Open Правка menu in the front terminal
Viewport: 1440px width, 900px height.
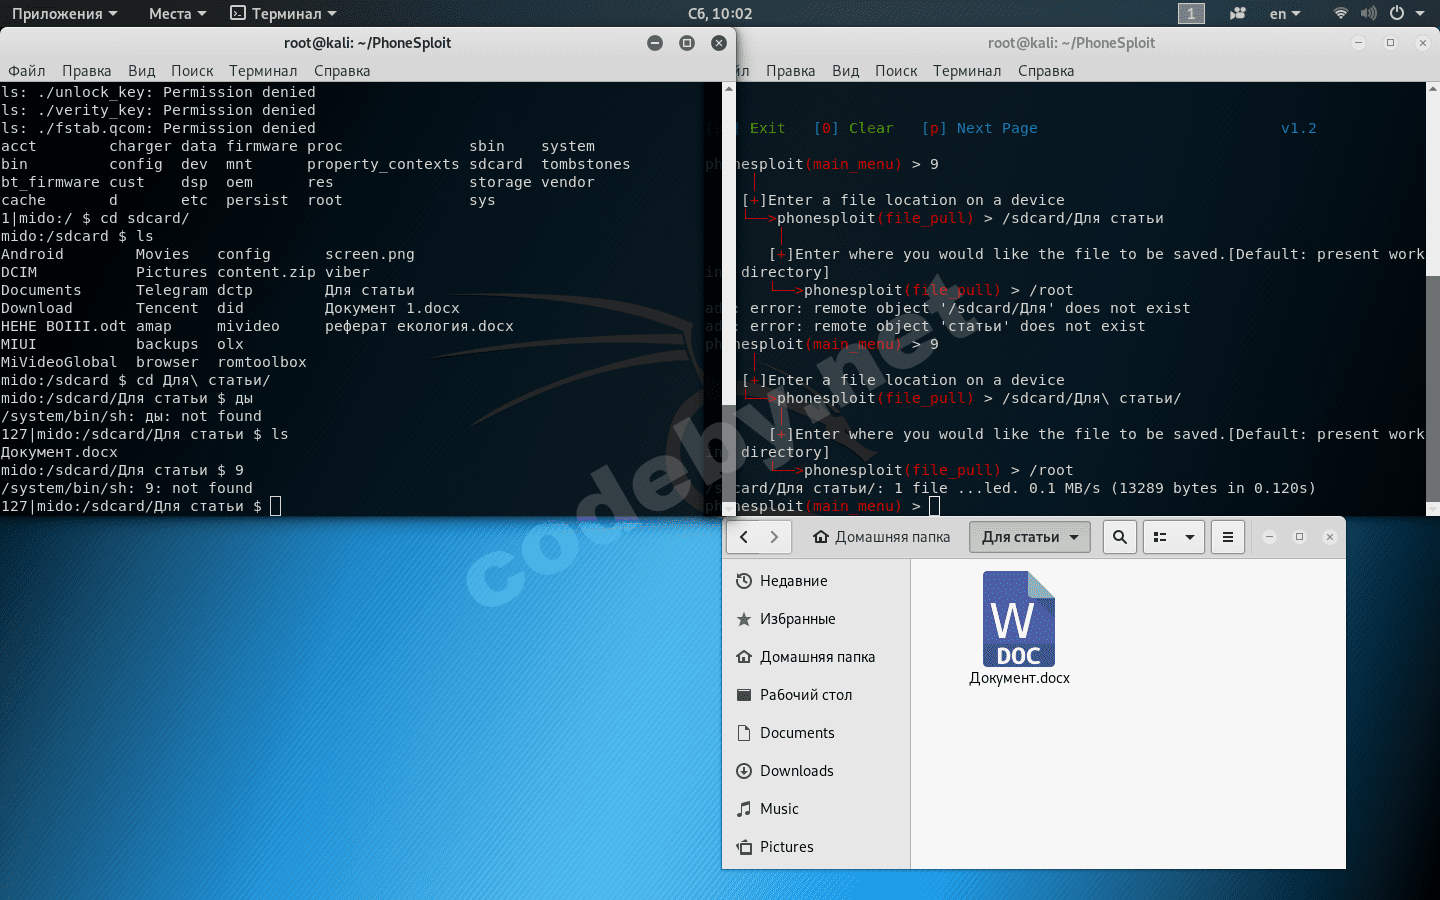point(86,70)
